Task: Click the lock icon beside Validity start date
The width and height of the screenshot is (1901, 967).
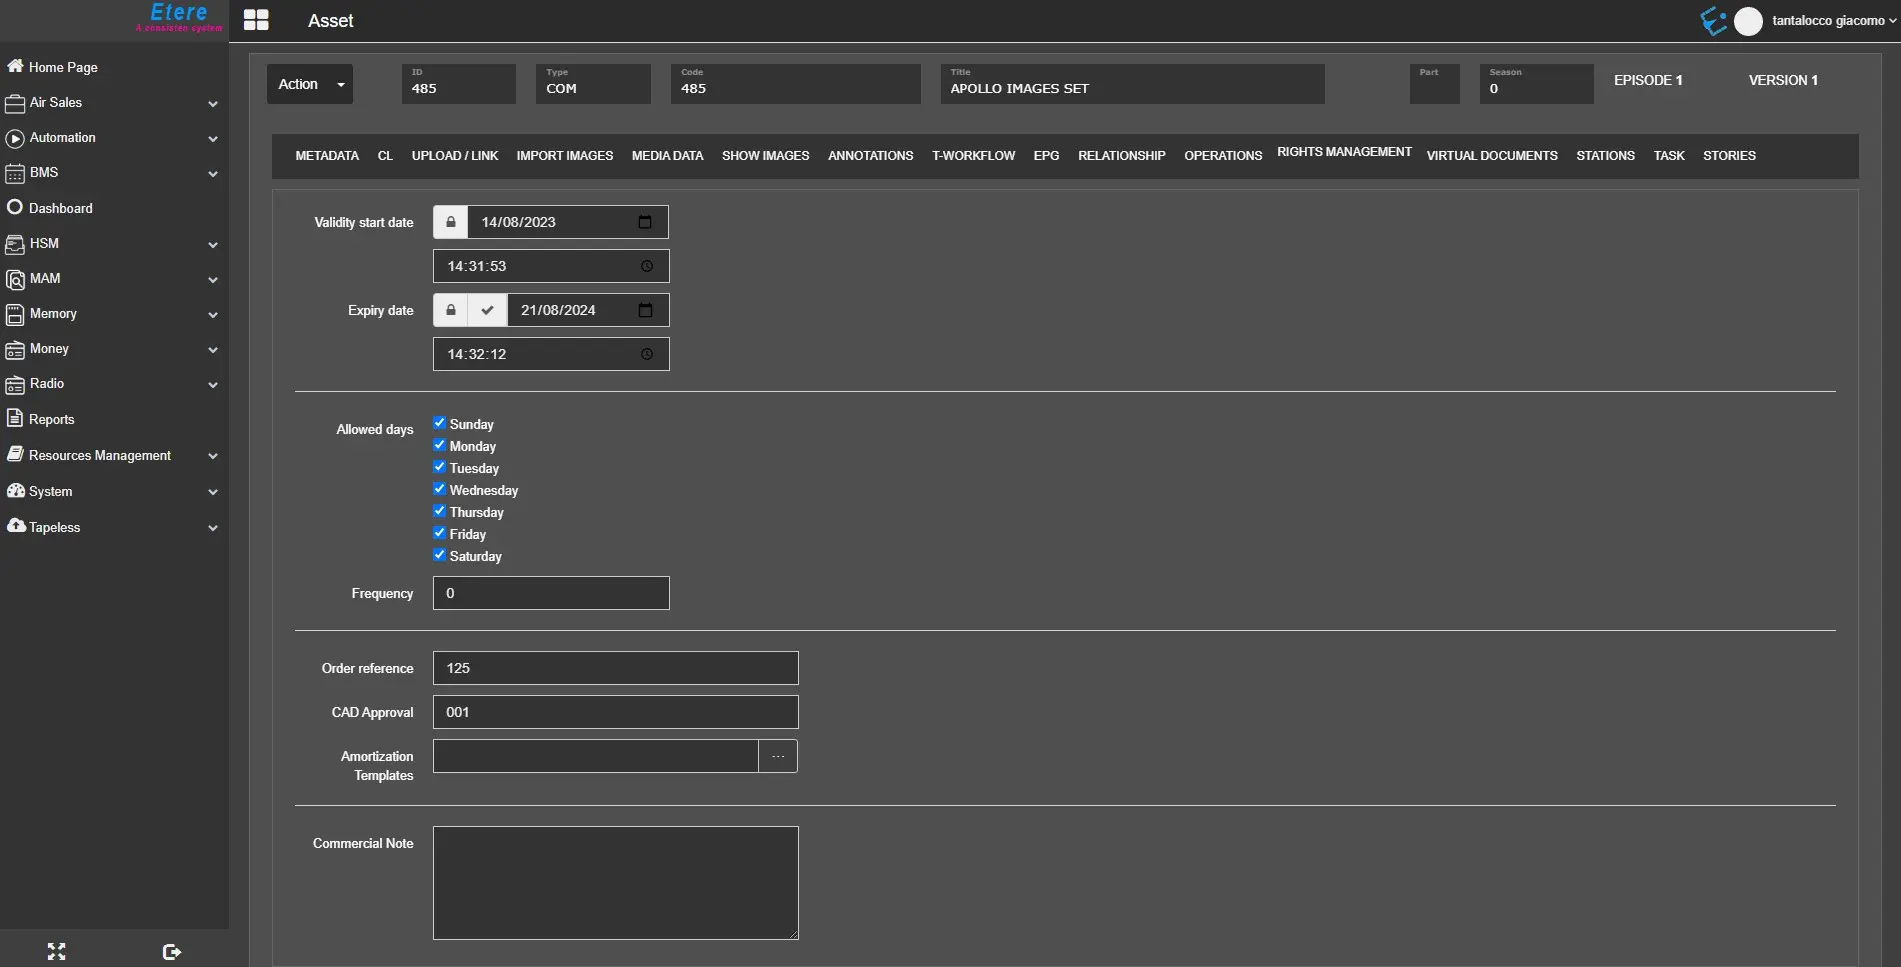Action: click(450, 222)
